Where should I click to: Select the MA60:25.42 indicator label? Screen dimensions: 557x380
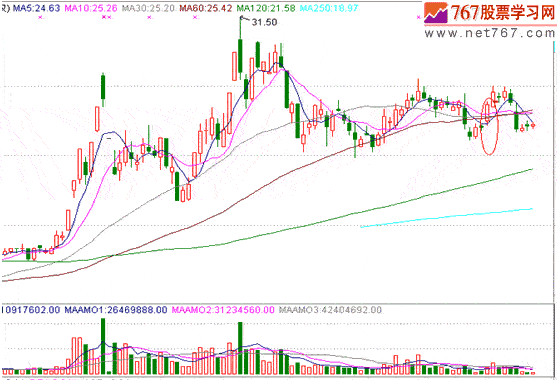[x=206, y=8]
